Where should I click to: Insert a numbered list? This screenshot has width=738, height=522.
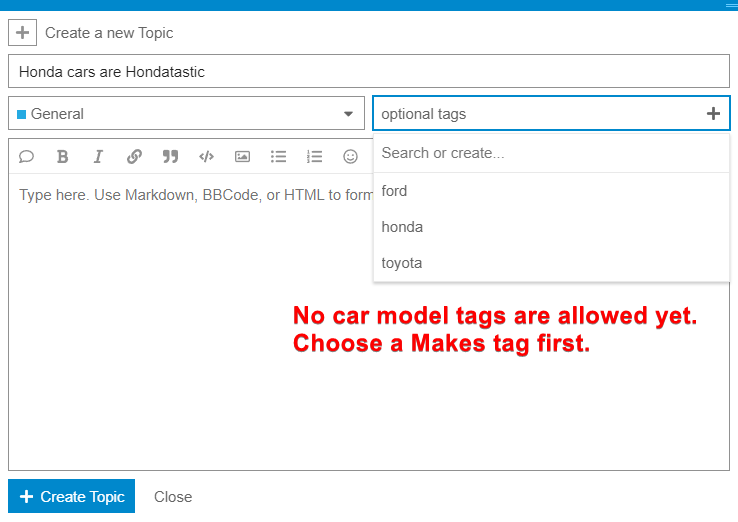[314, 156]
